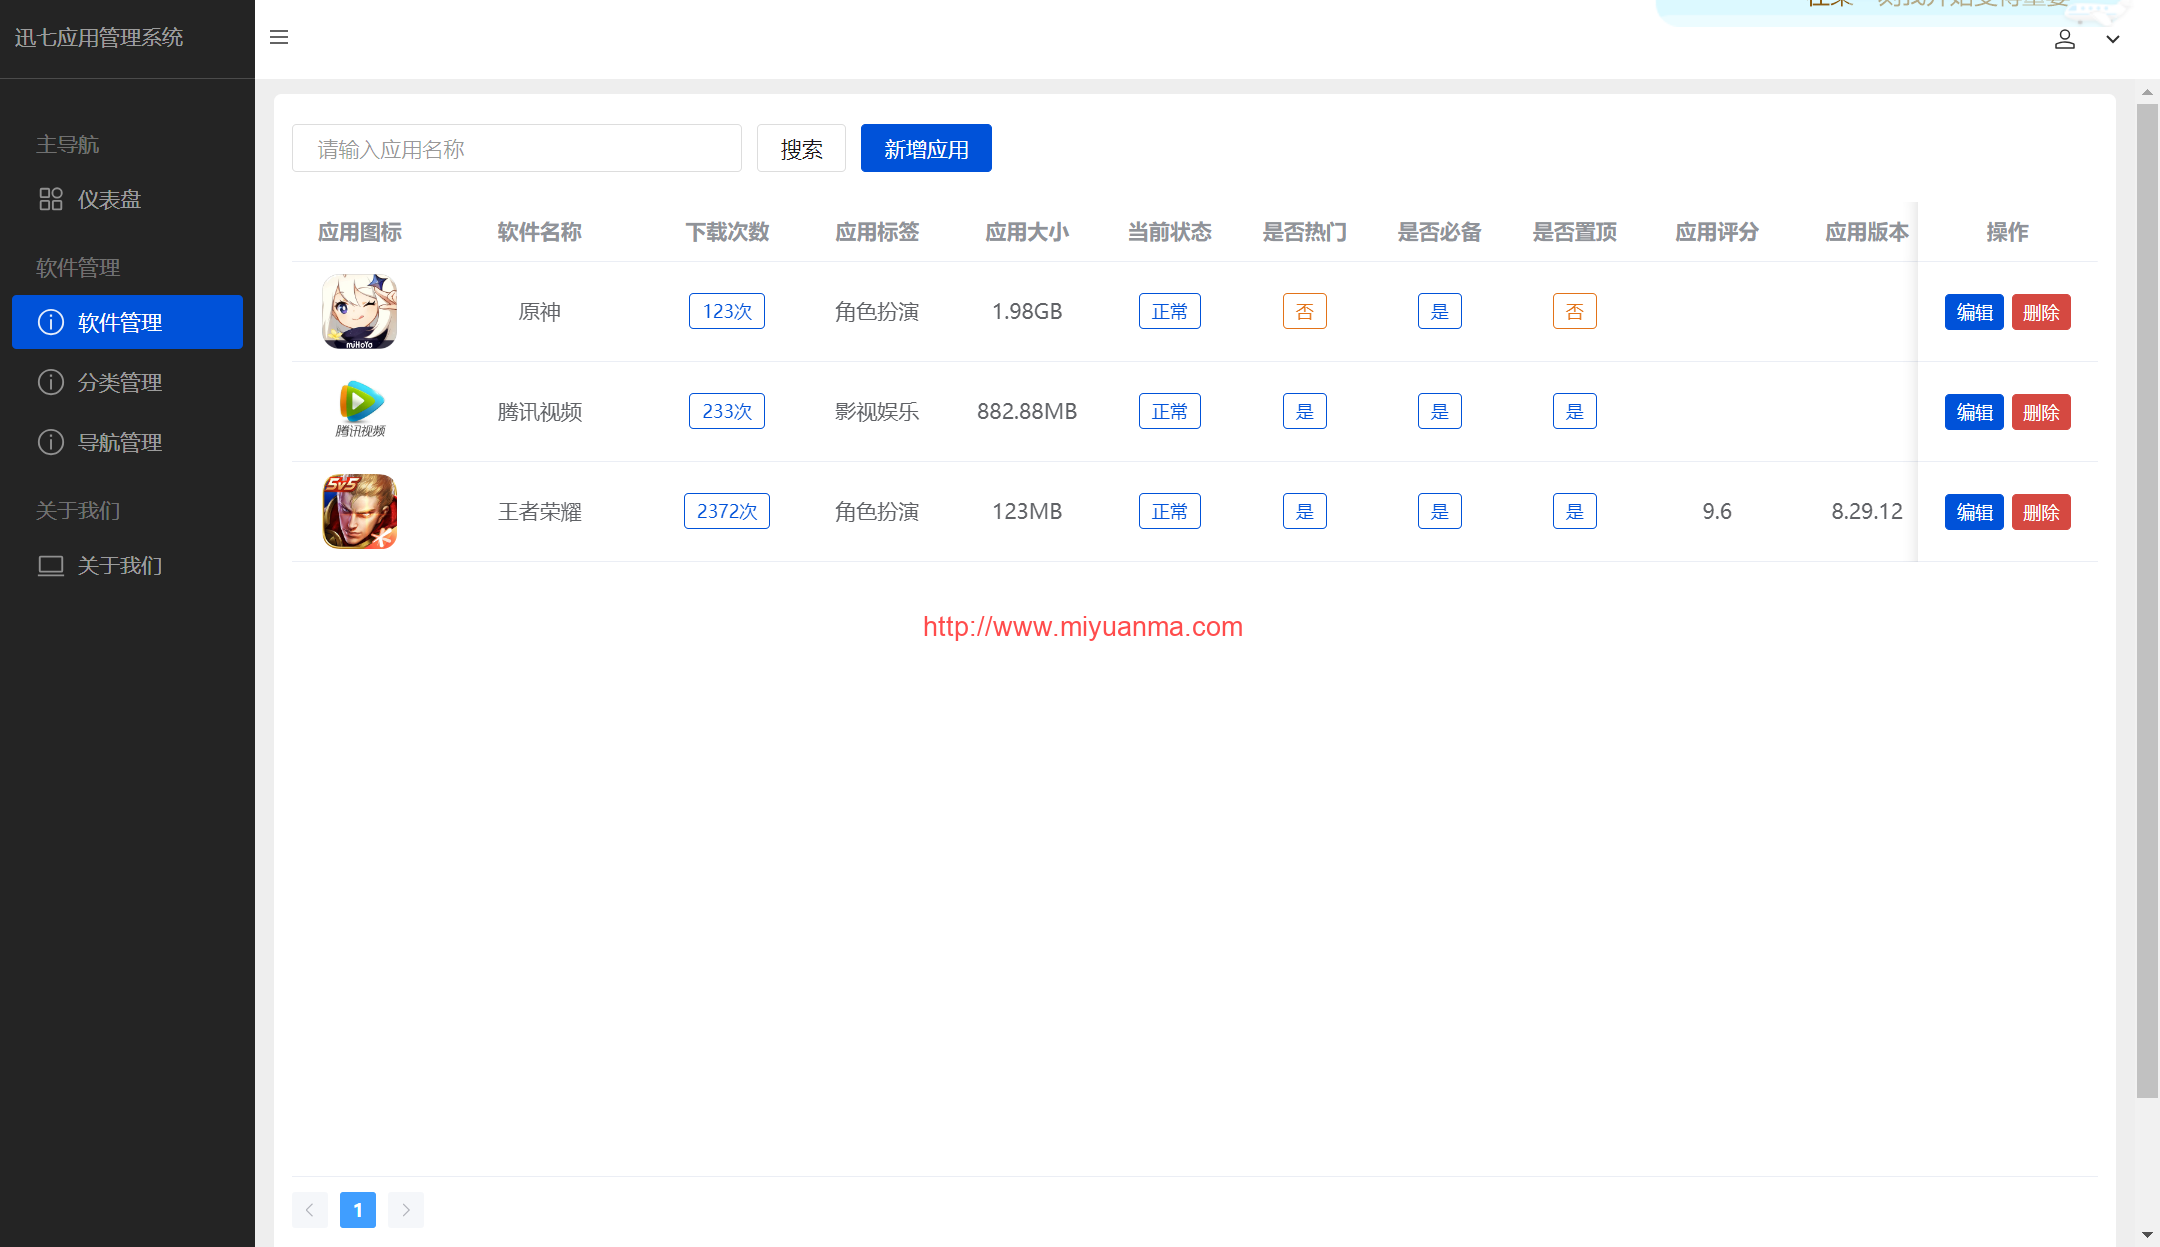This screenshot has width=2160, height=1247.
Task: Click the 2372次 download count tag
Action: (727, 511)
